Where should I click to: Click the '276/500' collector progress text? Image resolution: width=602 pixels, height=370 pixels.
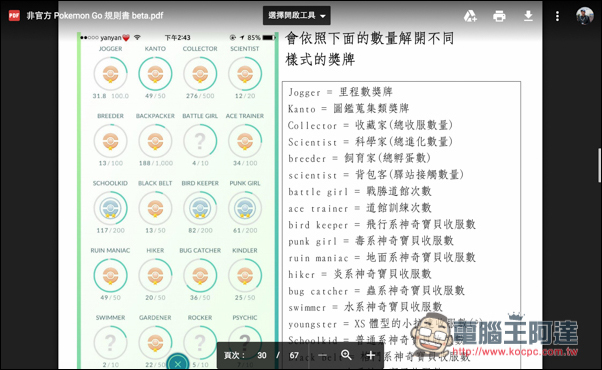pos(200,96)
